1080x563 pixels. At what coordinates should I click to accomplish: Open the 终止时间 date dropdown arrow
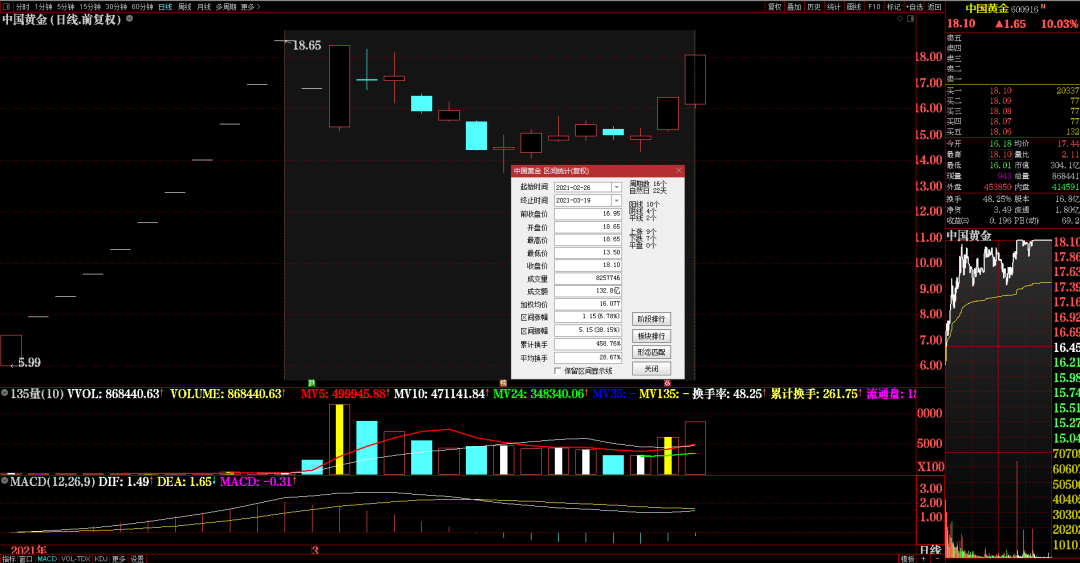click(x=616, y=201)
